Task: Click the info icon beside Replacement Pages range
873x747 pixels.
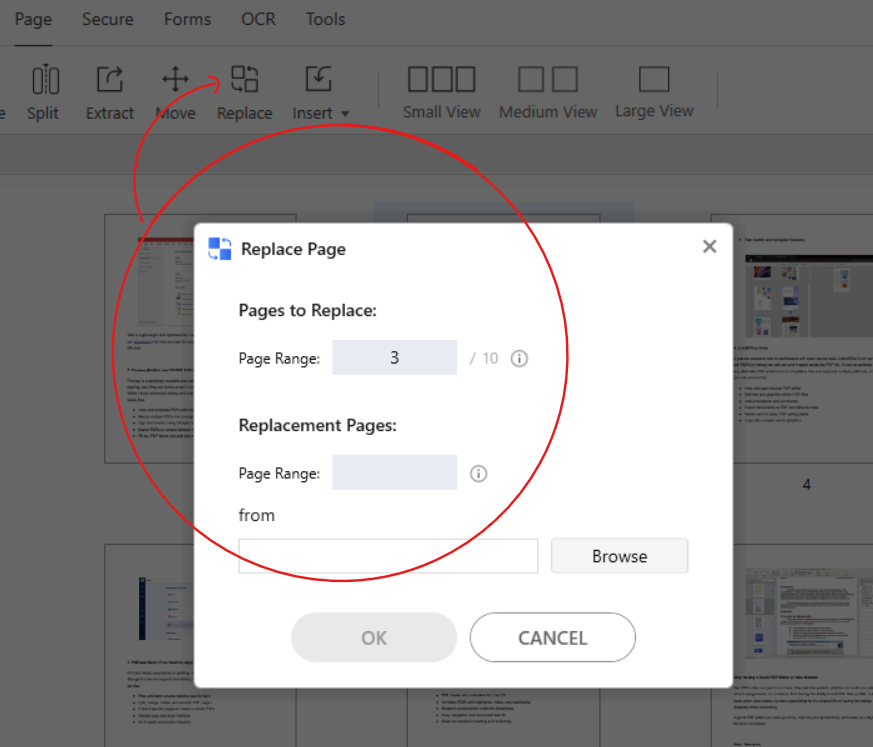Action: coord(478,473)
